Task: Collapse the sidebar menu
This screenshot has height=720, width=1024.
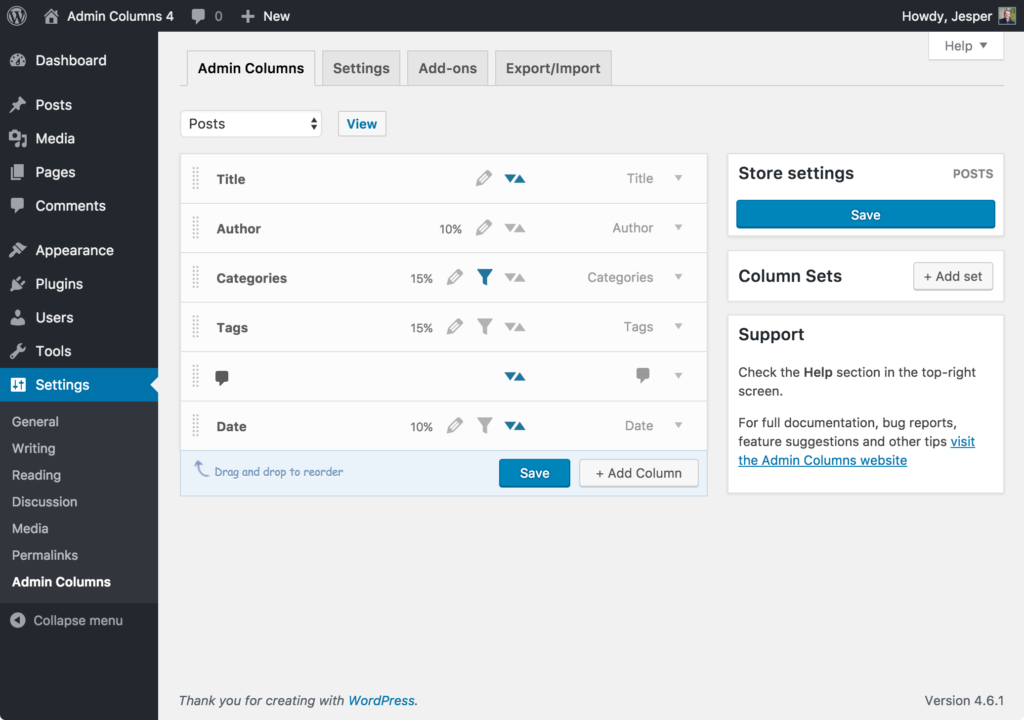Action: point(67,621)
